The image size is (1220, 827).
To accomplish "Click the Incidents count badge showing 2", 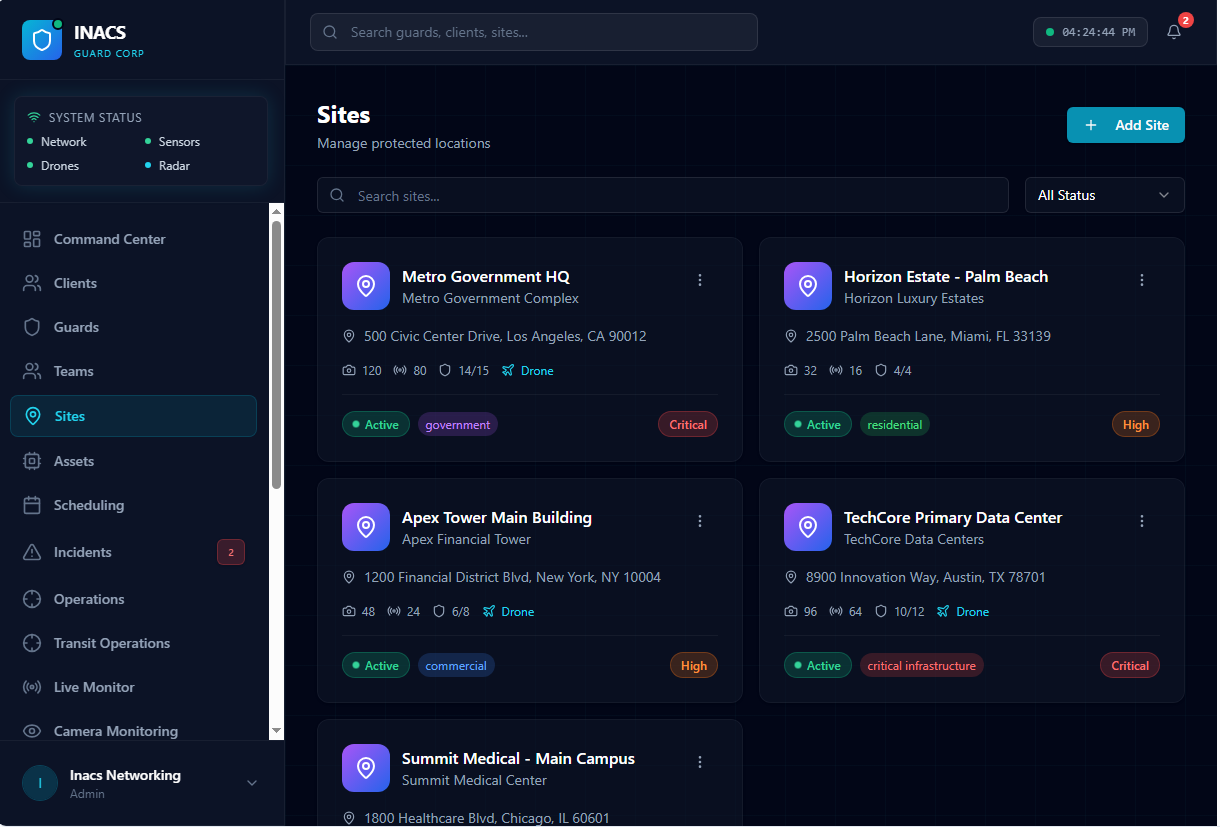I will (231, 552).
